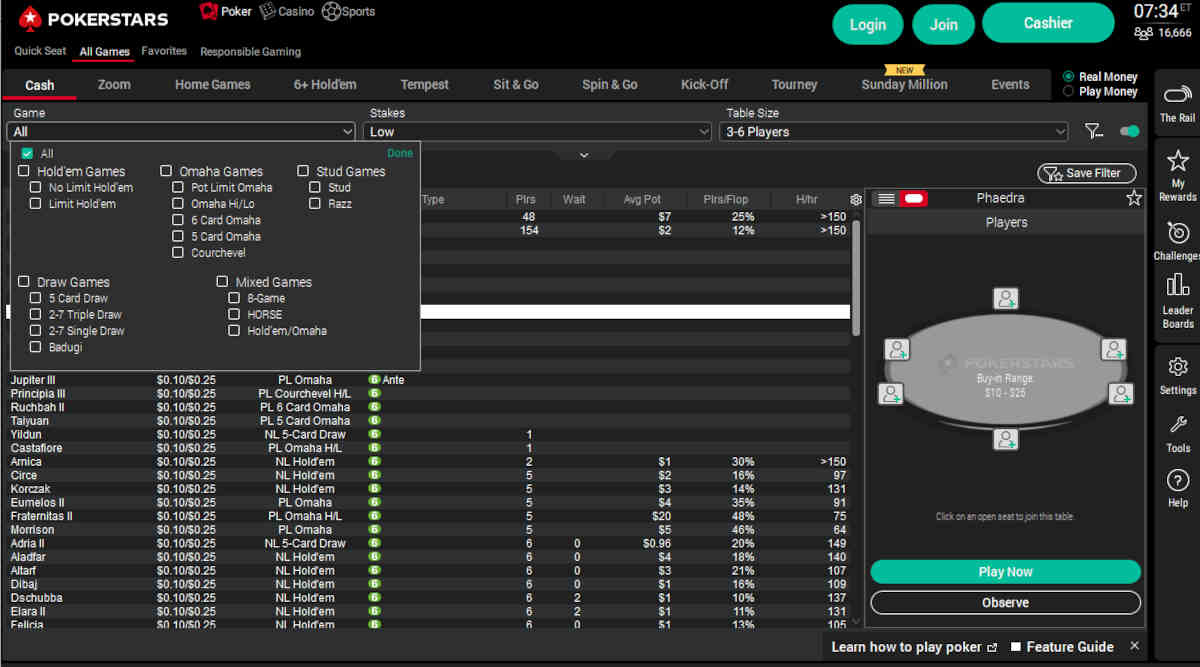1200x667 pixels.
Task: Open the Casino section icon
Action: 268,11
